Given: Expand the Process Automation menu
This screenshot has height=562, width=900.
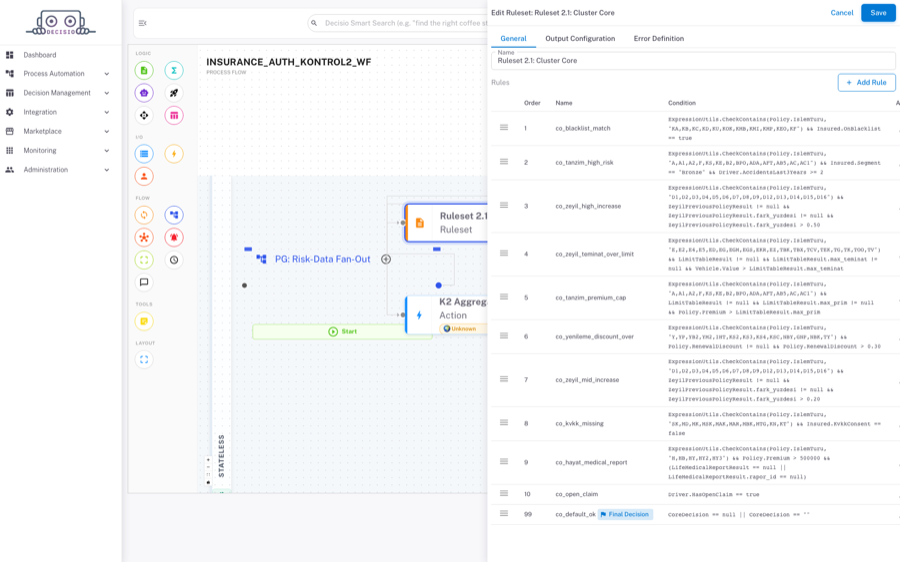Looking at the screenshot, I should click(60, 73).
